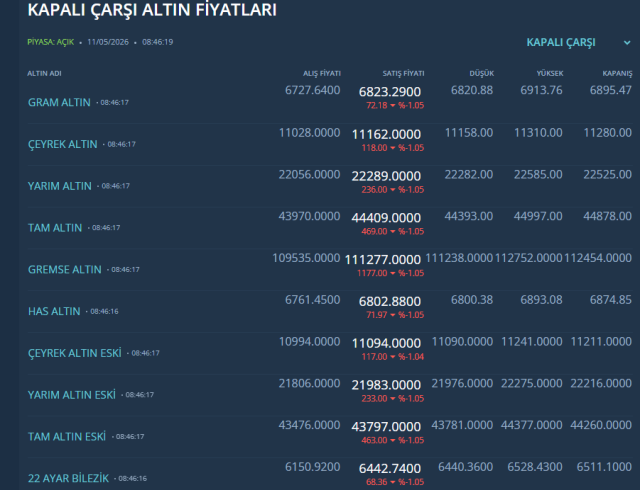640x490 pixels.
Task: Select çeyrek altın closing value 11280.00
Action: pyautogui.click(x=607, y=133)
